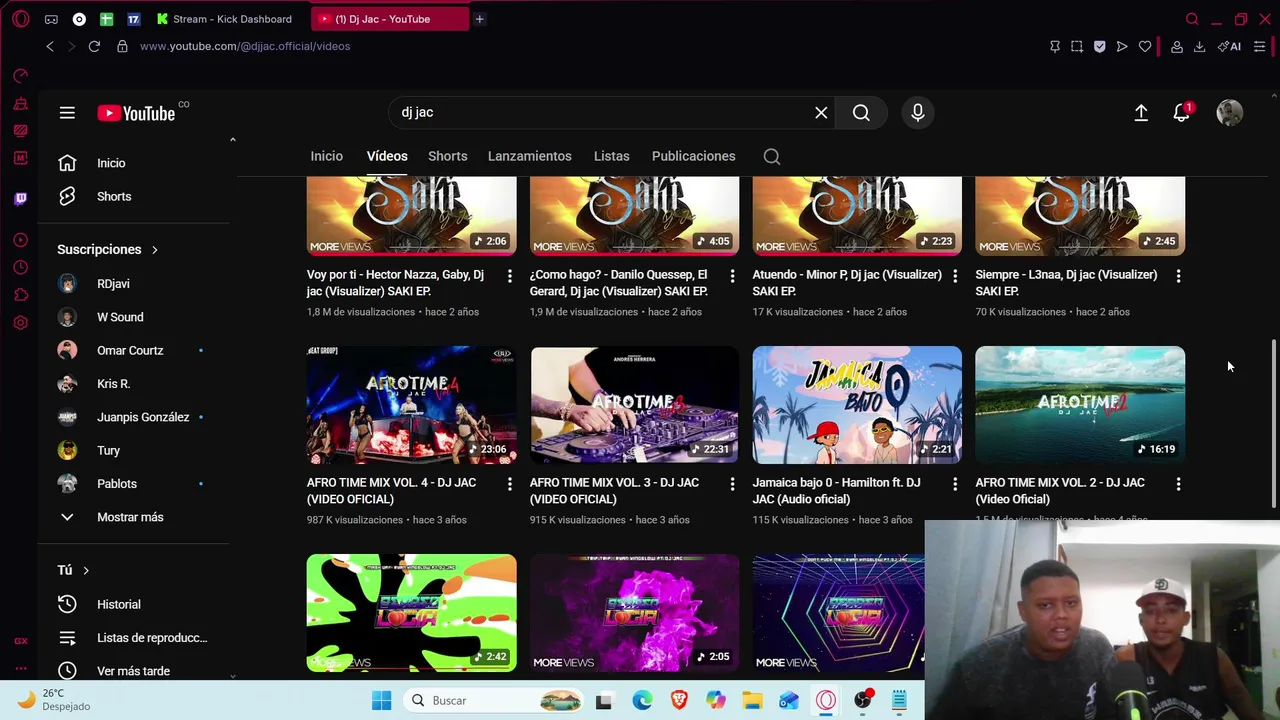Expand the Tú section
Viewport: 1280px width, 720px height.
point(74,570)
